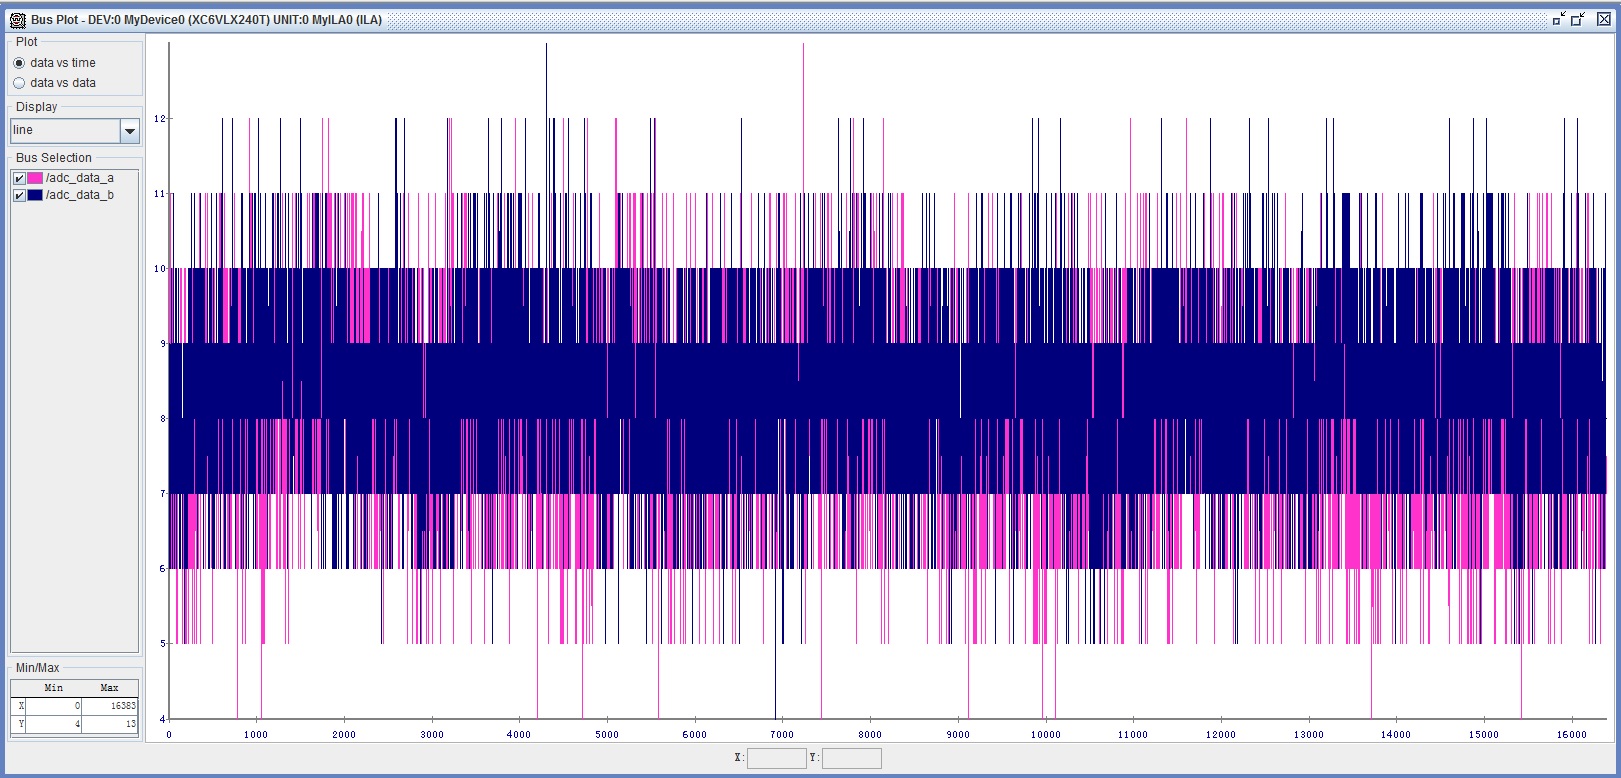Click the y-axis label 4
The image size is (1621, 778).
162,719
